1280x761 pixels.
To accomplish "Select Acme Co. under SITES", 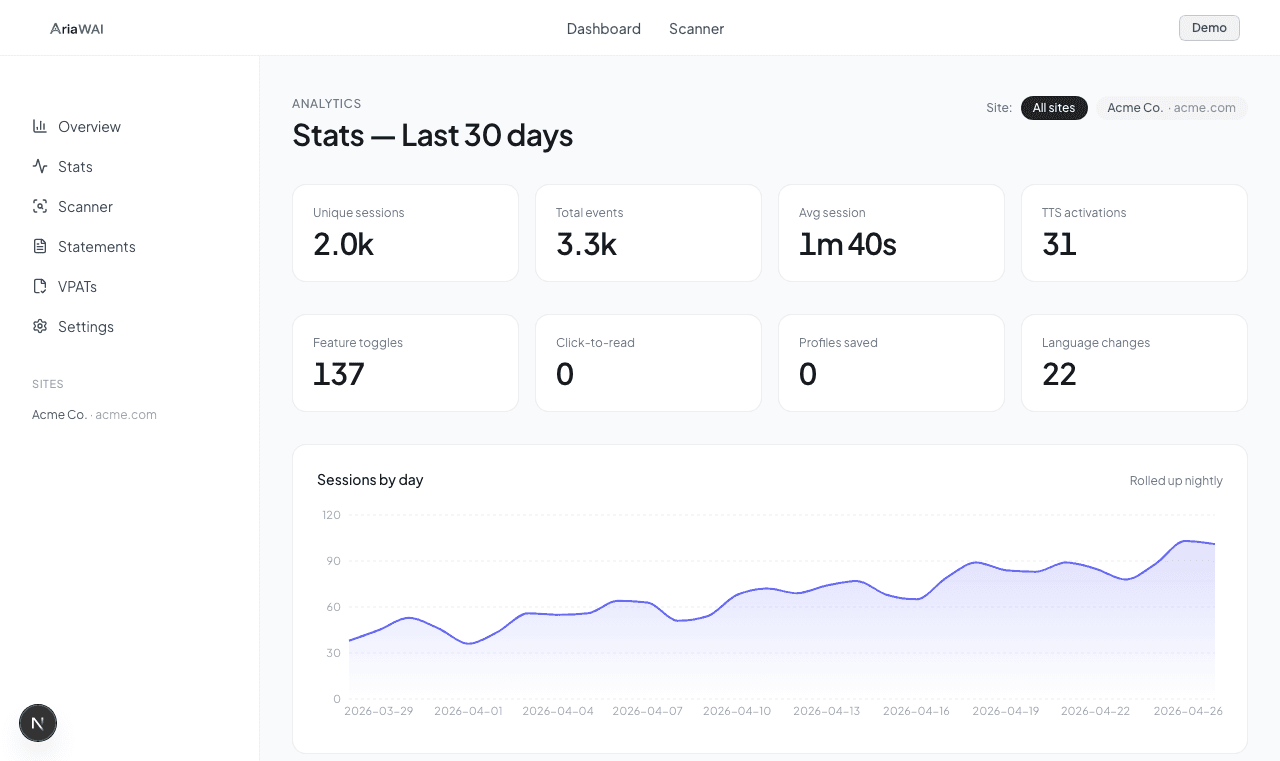I will point(94,414).
